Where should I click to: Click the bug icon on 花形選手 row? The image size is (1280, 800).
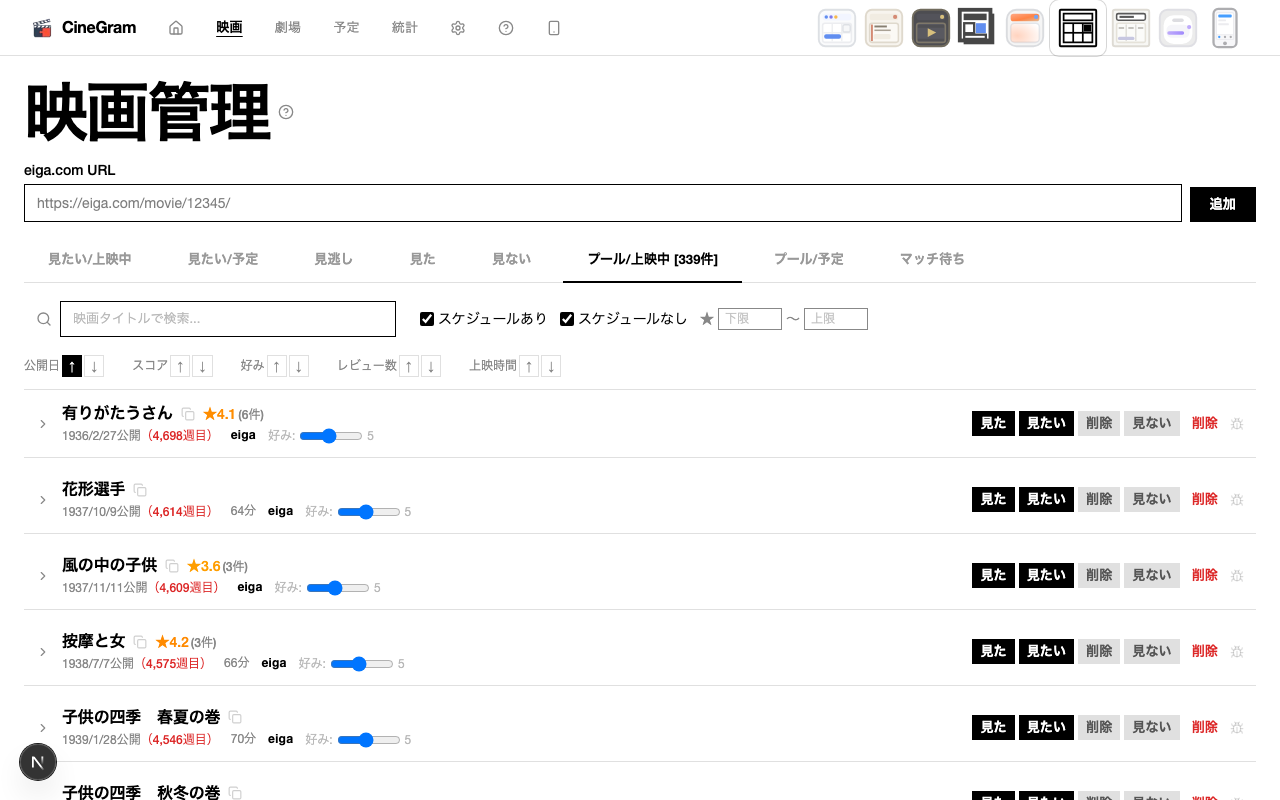point(1237,499)
